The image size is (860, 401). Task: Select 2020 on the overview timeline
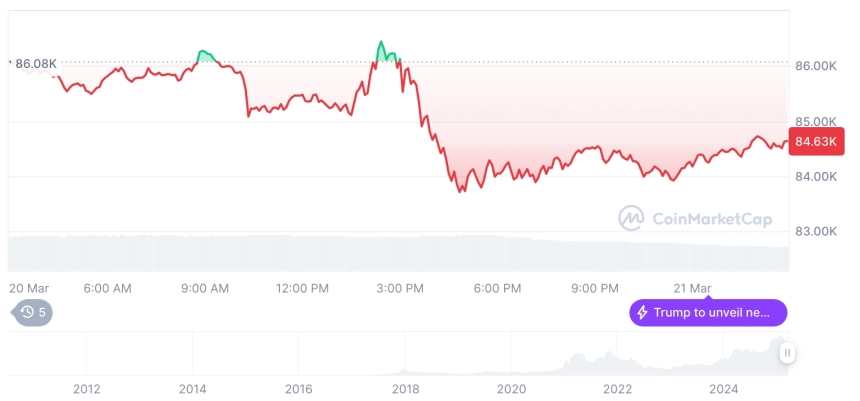[x=511, y=389]
